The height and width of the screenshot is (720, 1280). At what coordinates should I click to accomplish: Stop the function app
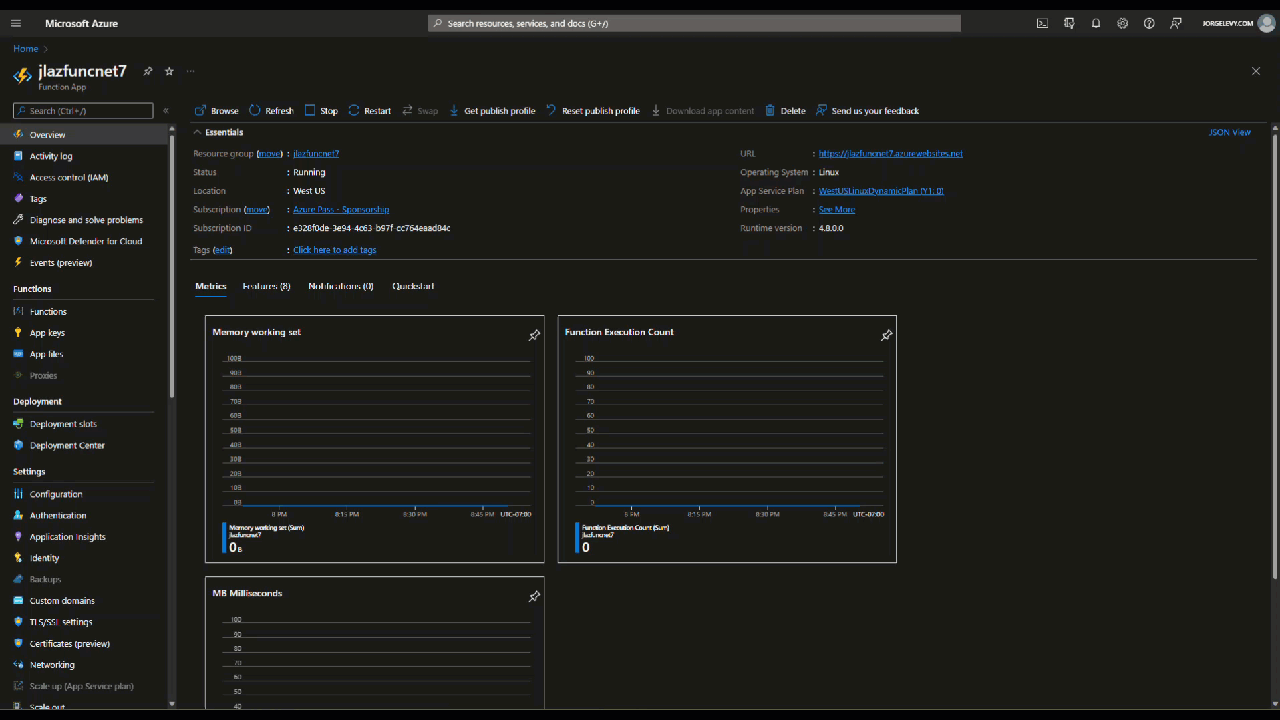tap(321, 111)
